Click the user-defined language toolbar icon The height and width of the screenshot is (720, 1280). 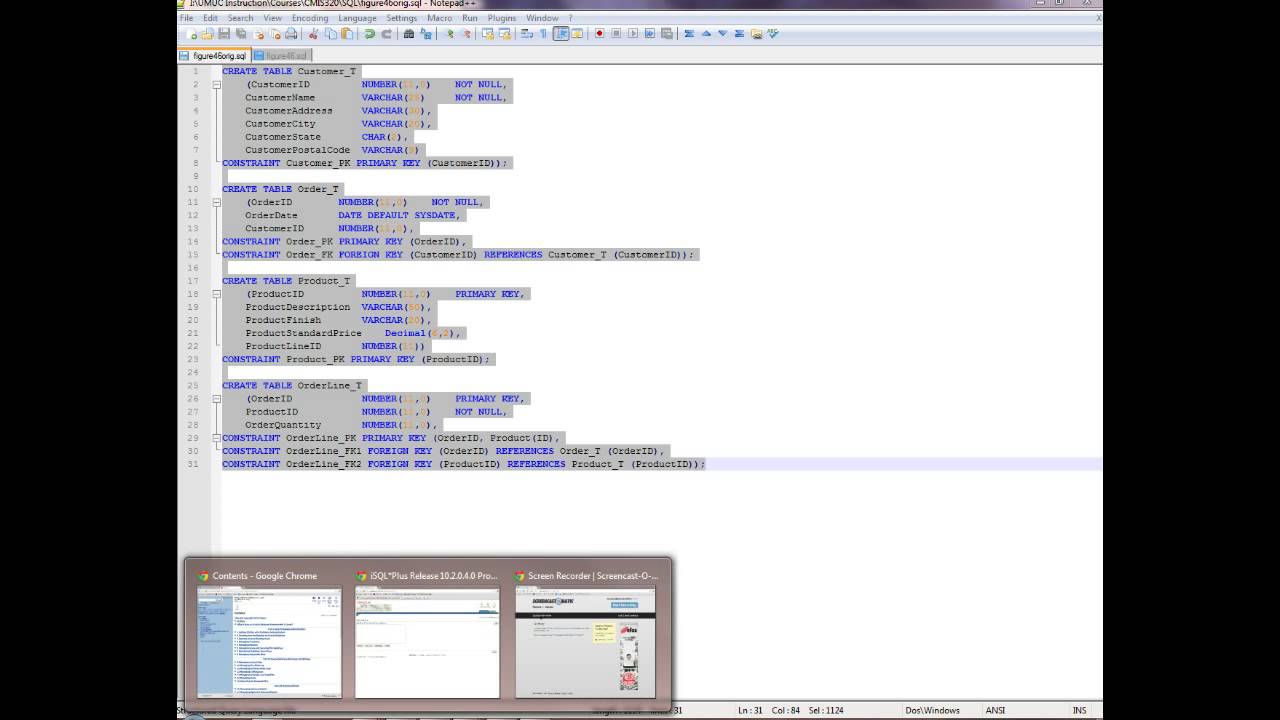[x=577, y=34]
